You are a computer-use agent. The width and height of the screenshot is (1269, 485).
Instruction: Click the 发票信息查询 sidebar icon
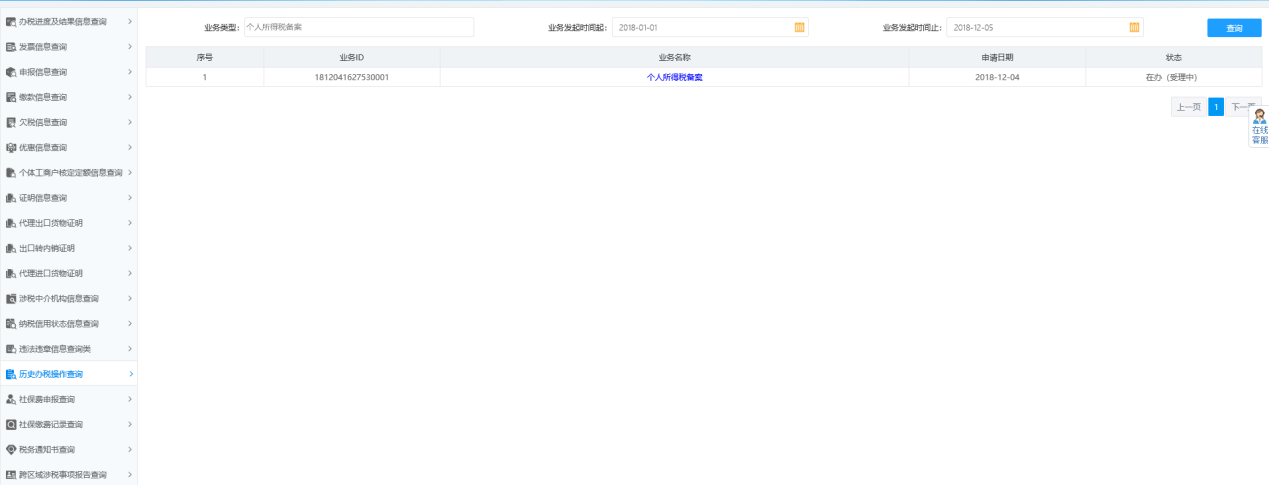pyautogui.click(x=11, y=47)
